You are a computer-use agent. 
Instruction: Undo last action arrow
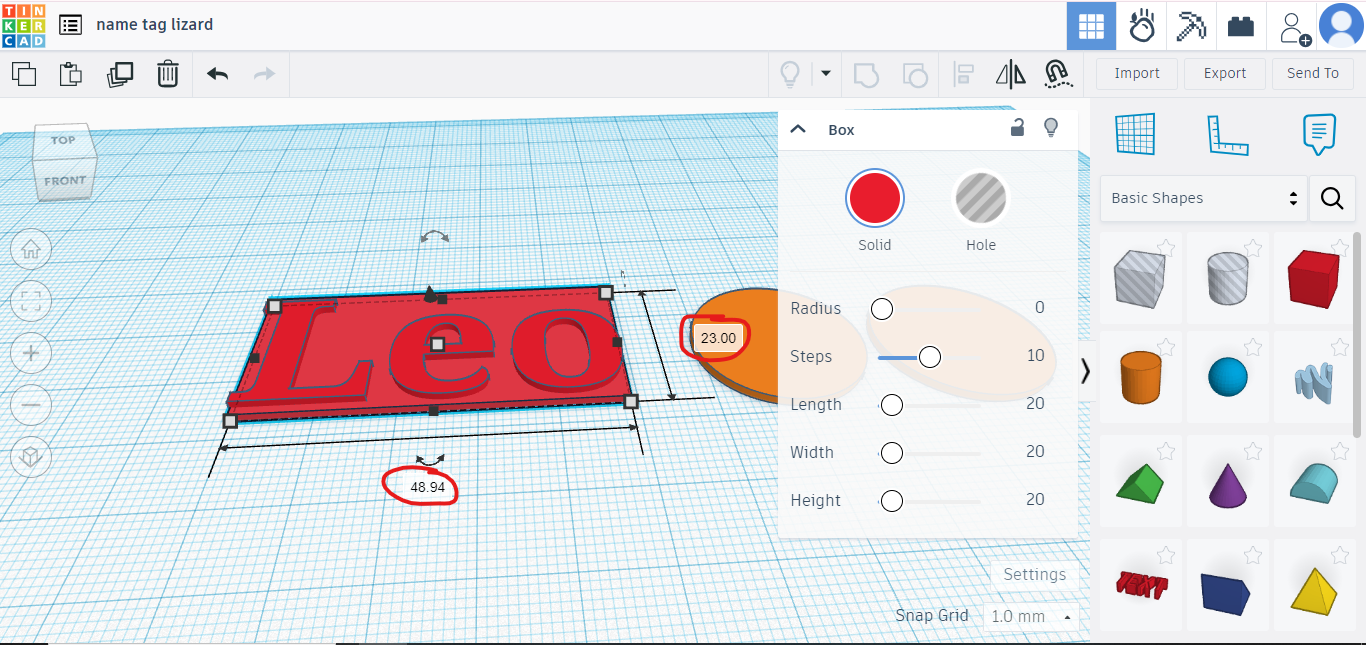[217, 73]
